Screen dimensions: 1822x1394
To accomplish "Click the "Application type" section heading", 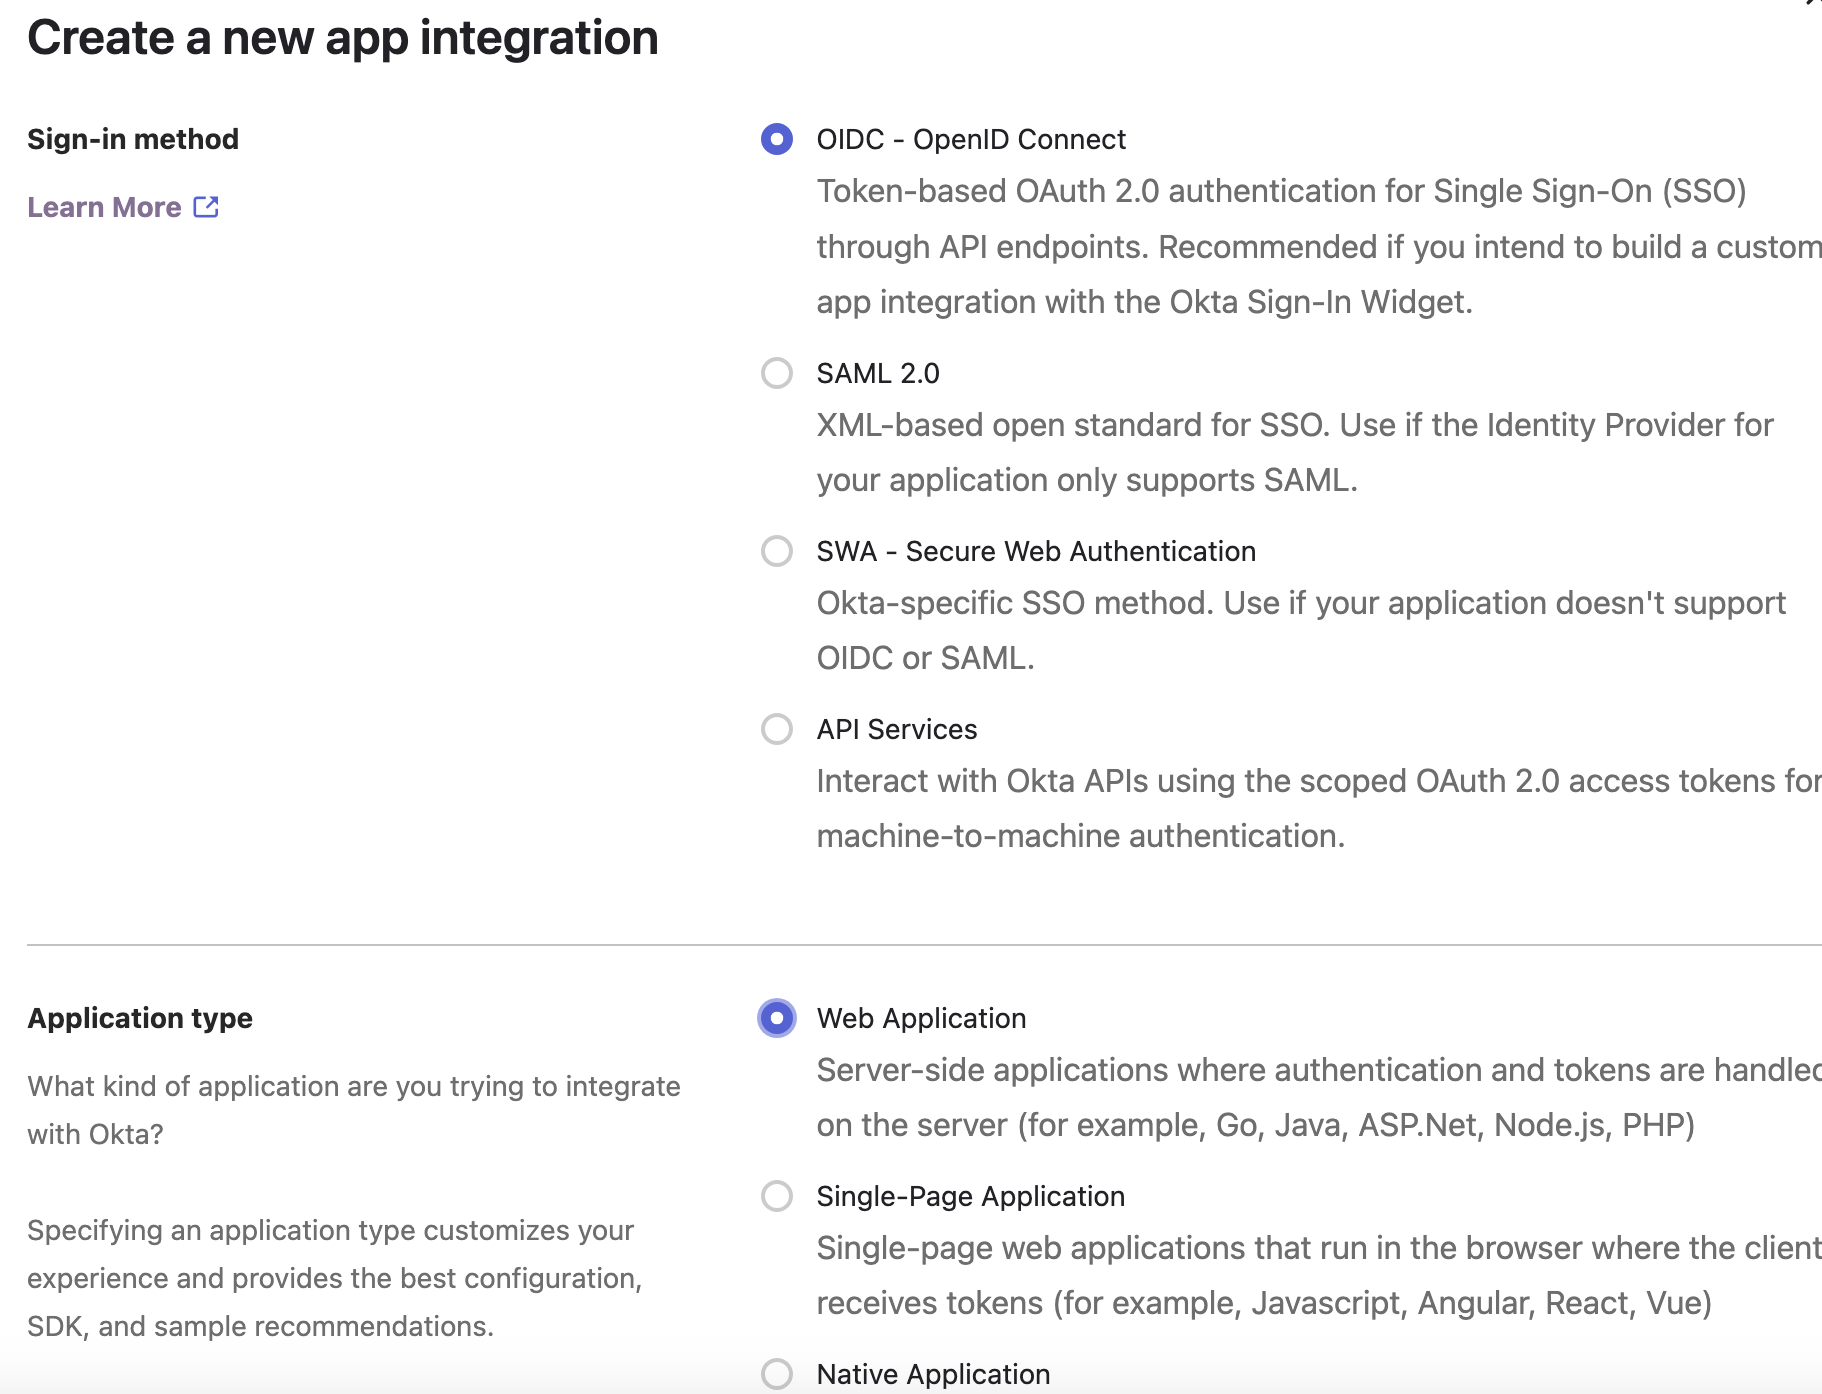I will (x=140, y=1018).
